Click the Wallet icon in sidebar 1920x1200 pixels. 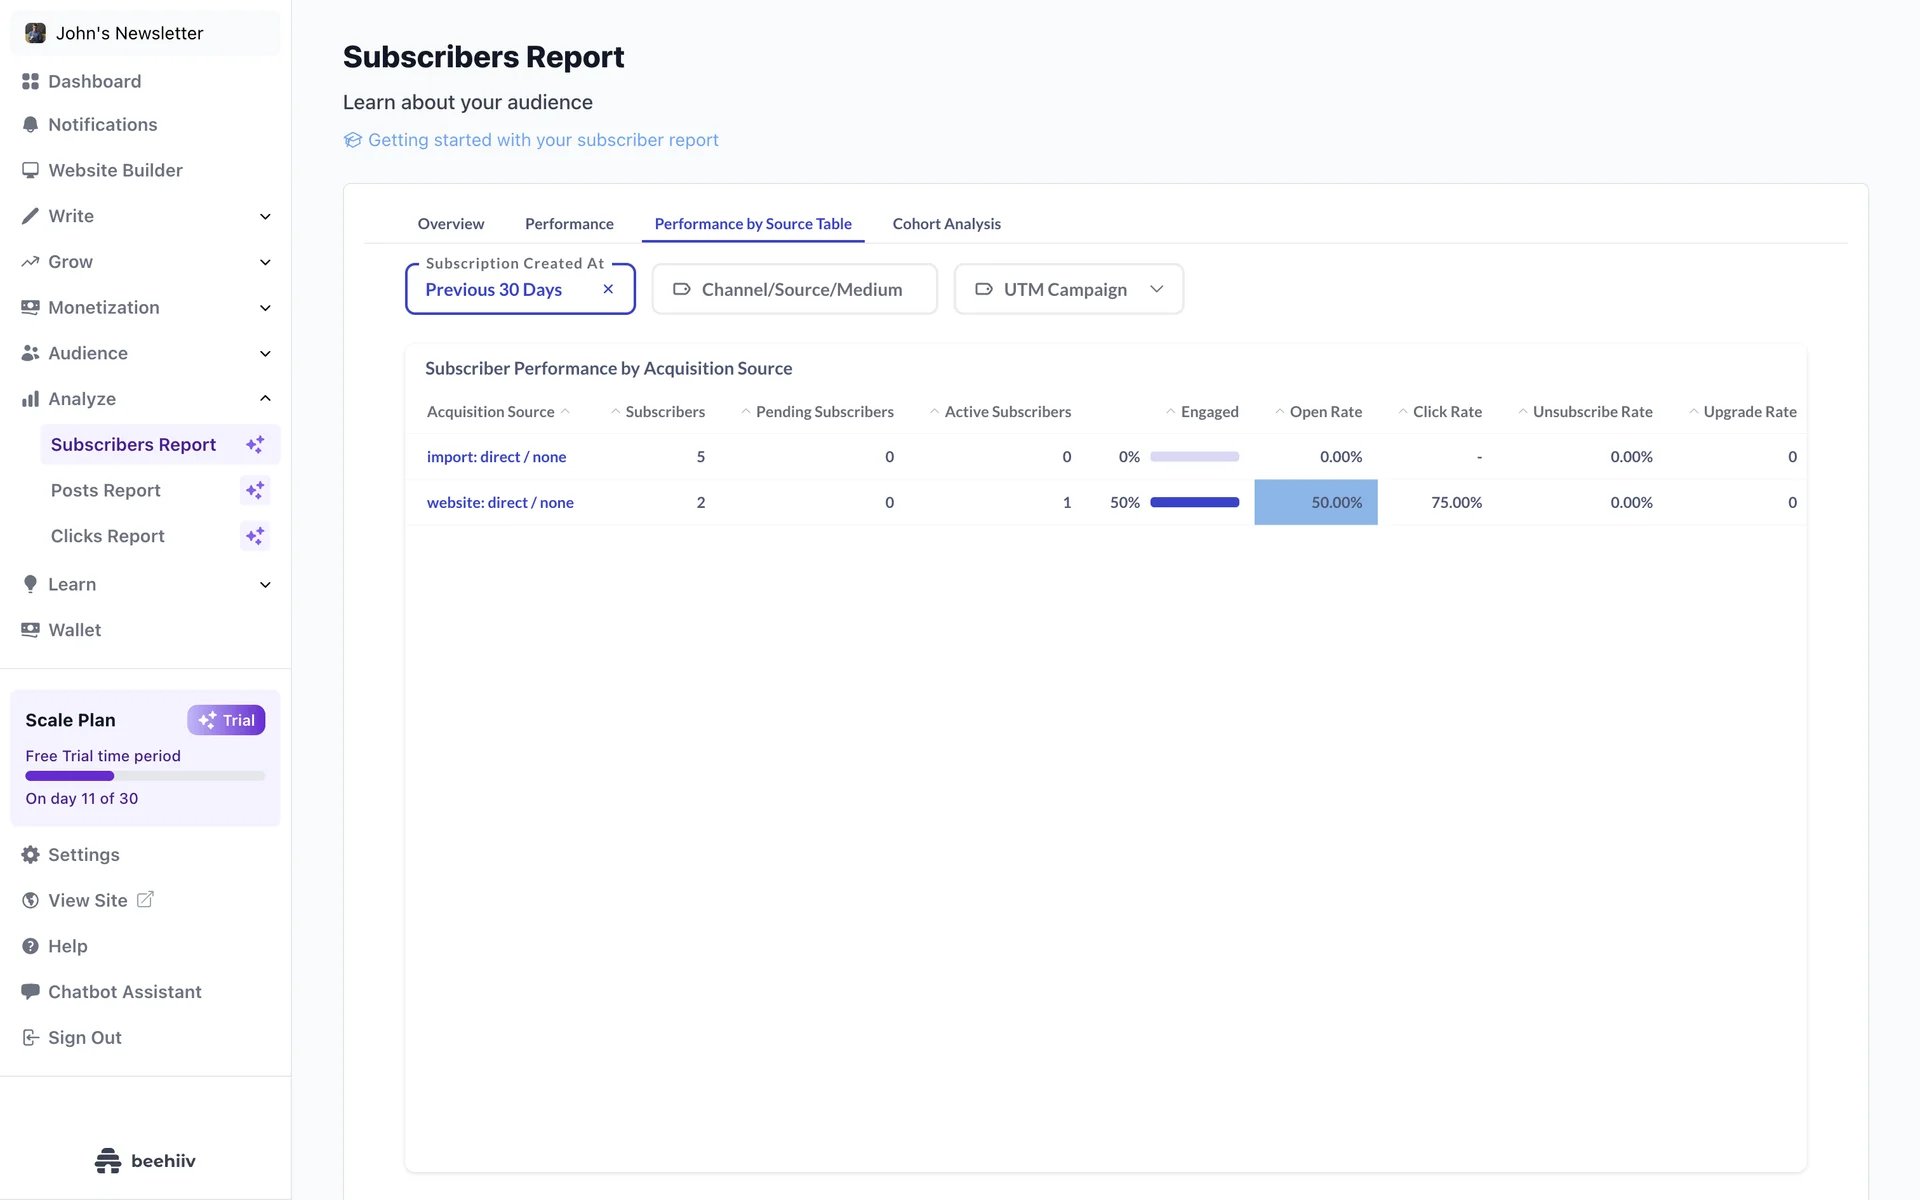pos(30,630)
